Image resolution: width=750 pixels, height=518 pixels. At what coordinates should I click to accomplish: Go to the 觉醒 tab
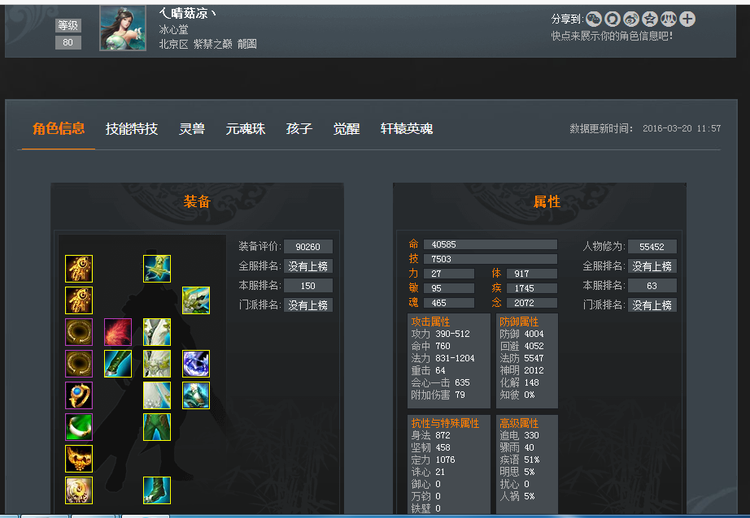[346, 129]
